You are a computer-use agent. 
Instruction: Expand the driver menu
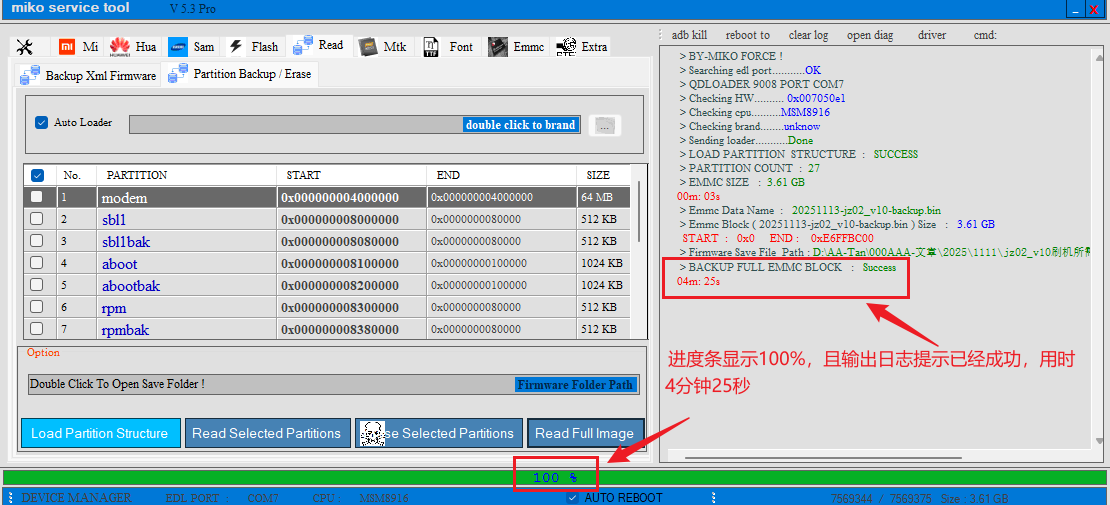[931, 35]
